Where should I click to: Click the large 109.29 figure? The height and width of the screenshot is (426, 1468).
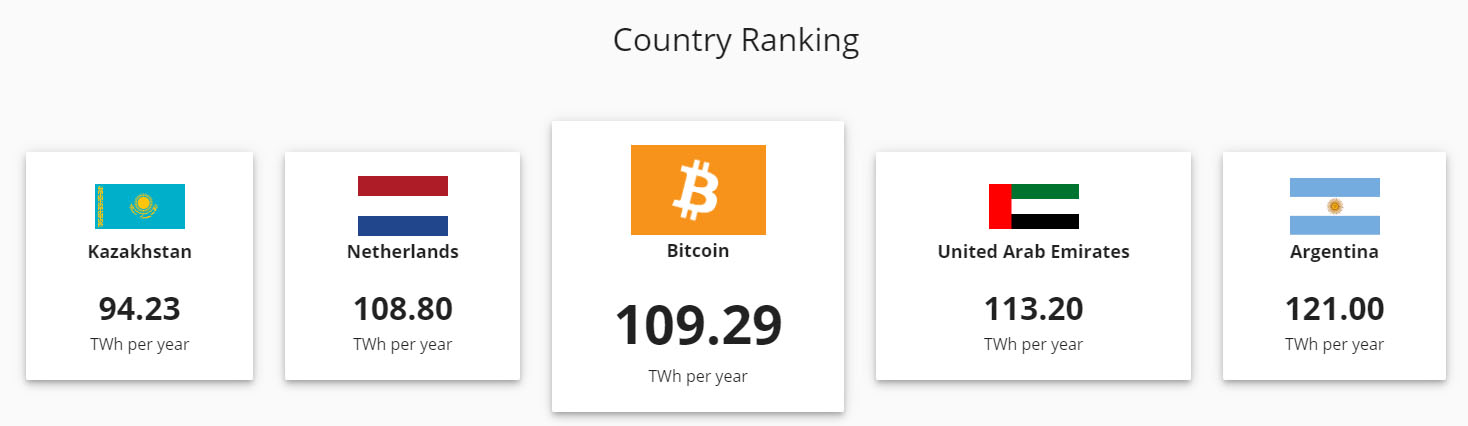[698, 324]
